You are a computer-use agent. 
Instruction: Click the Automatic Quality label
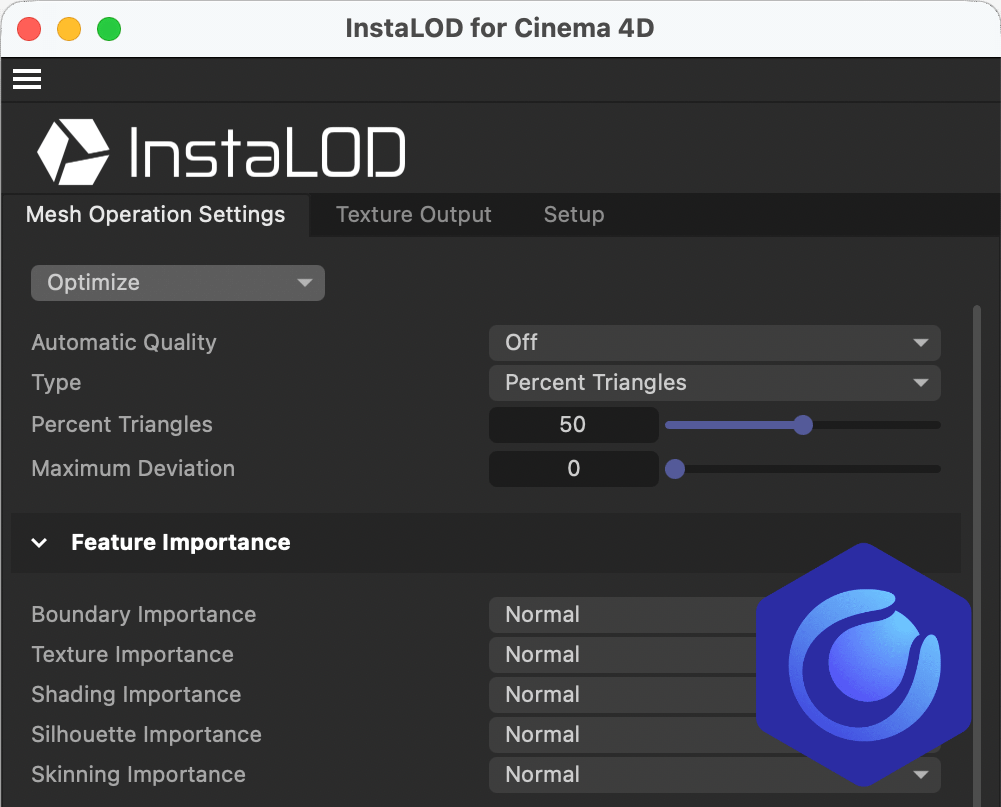pos(124,343)
